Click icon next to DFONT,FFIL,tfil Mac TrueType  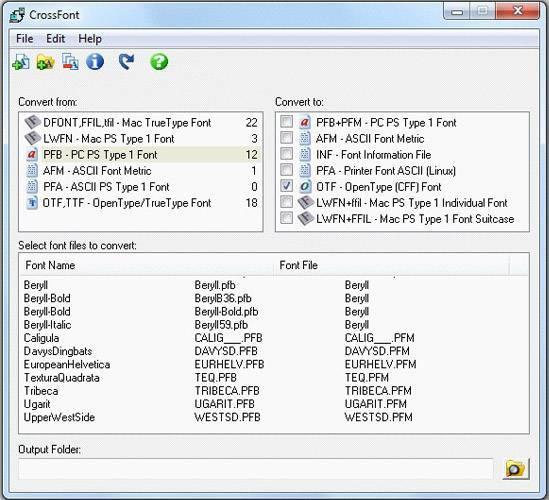pos(33,122)
